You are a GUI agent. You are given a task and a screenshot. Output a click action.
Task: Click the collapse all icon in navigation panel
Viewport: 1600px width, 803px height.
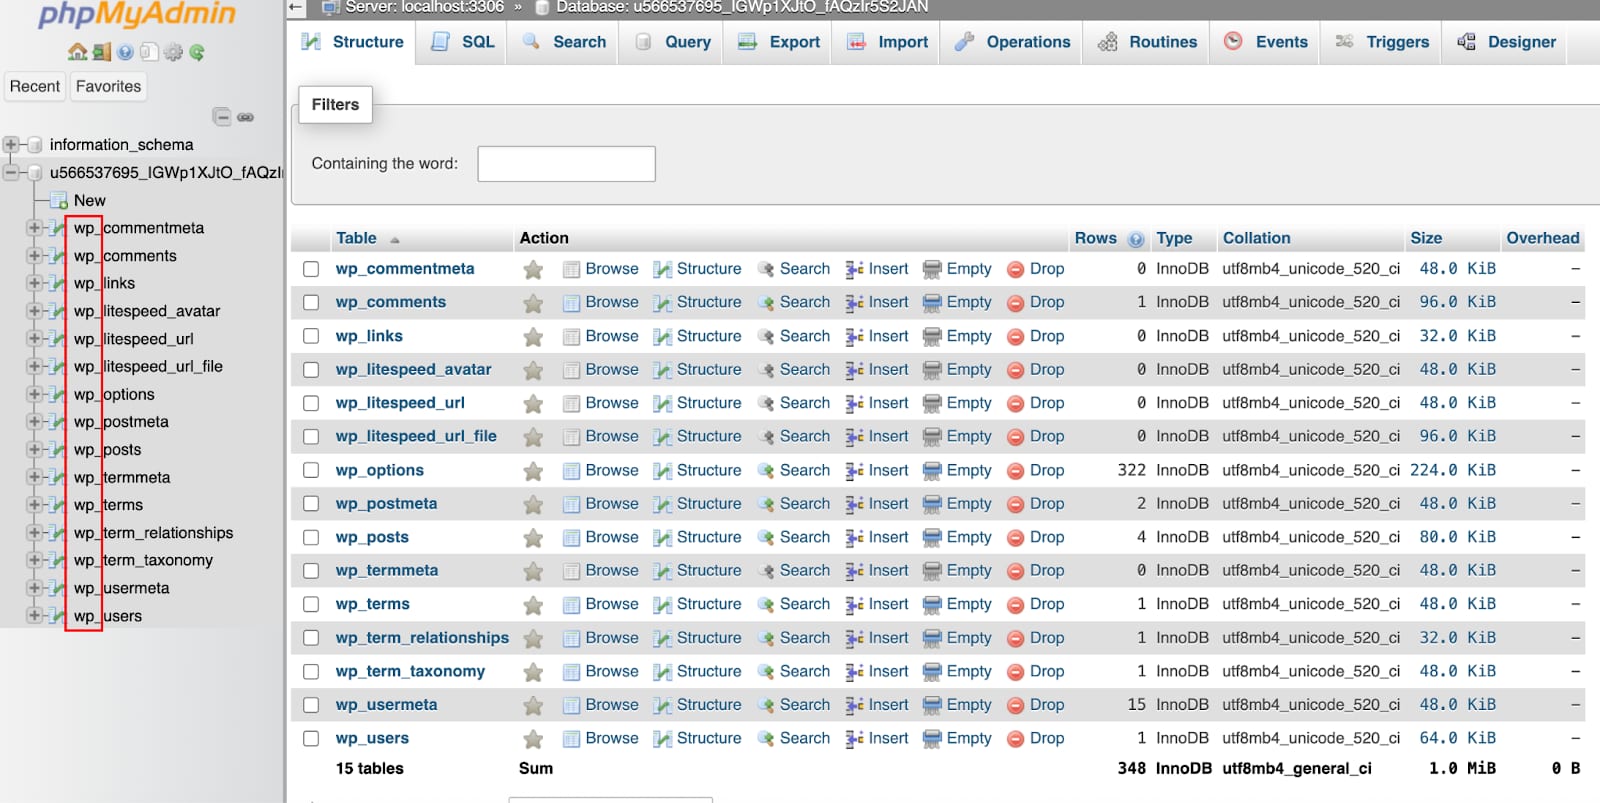[x=222, y=117]
